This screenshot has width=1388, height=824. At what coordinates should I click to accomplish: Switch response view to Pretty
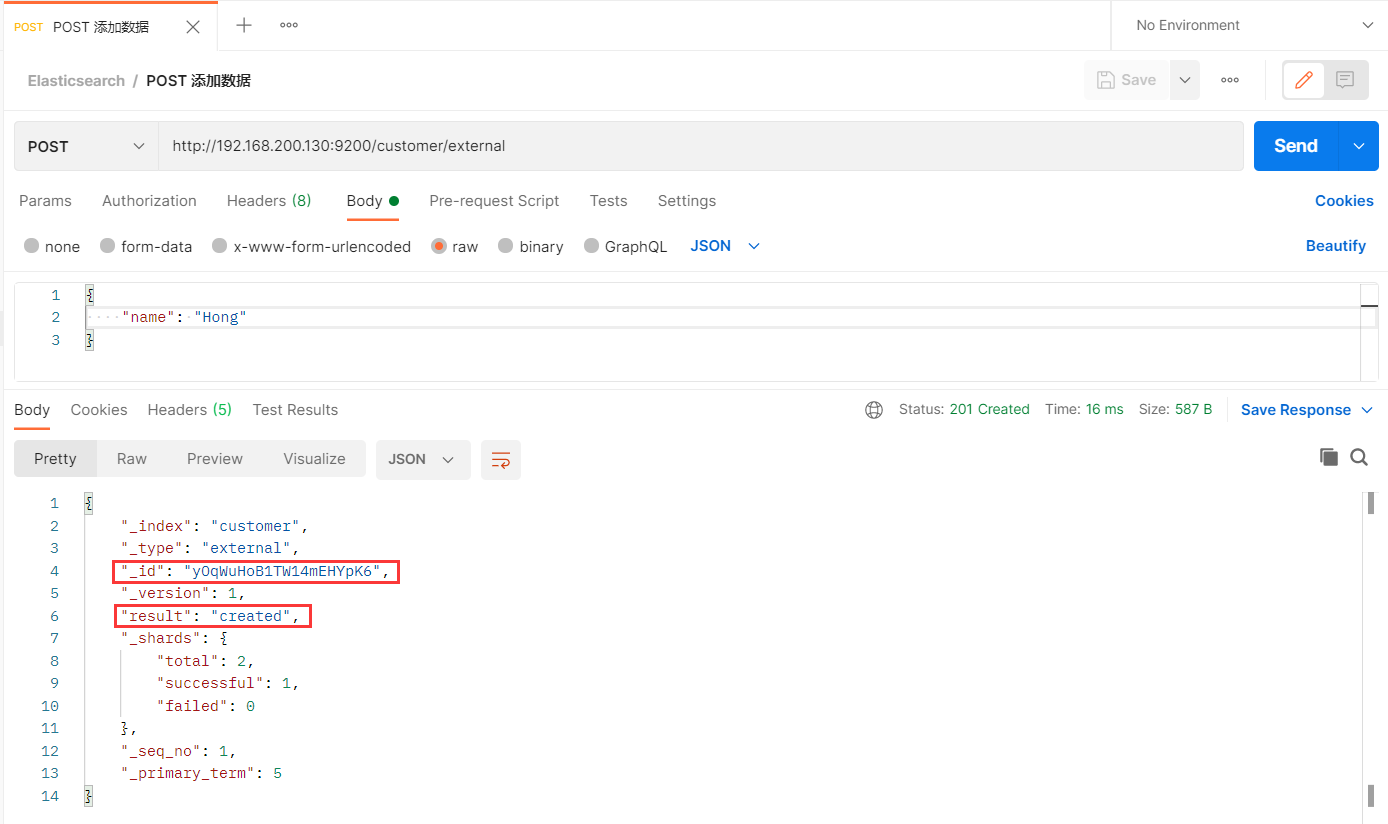[55, 459]
